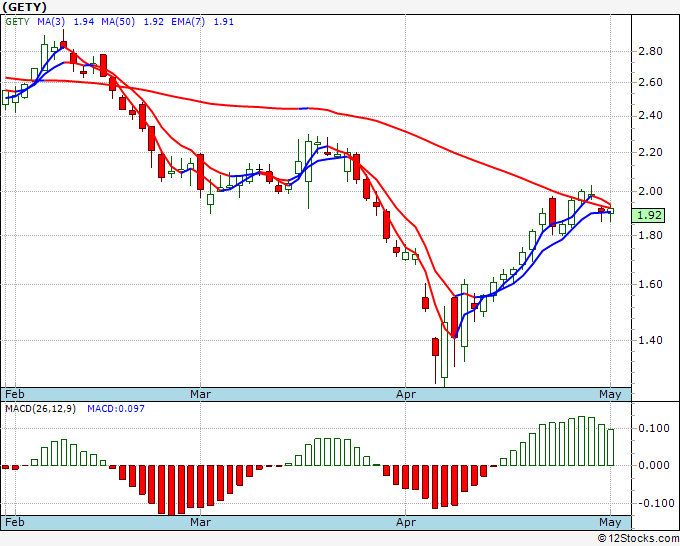Click the EMA(7) value 1.91

(x=224, y=22)
